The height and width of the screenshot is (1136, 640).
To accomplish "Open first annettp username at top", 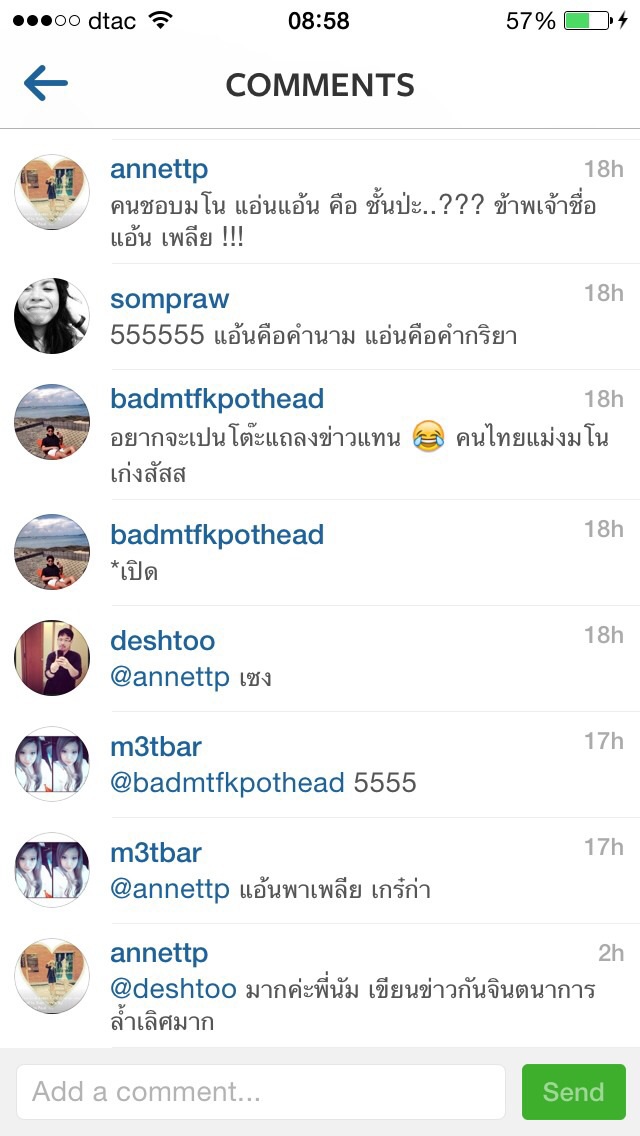I will click(159, 170).
